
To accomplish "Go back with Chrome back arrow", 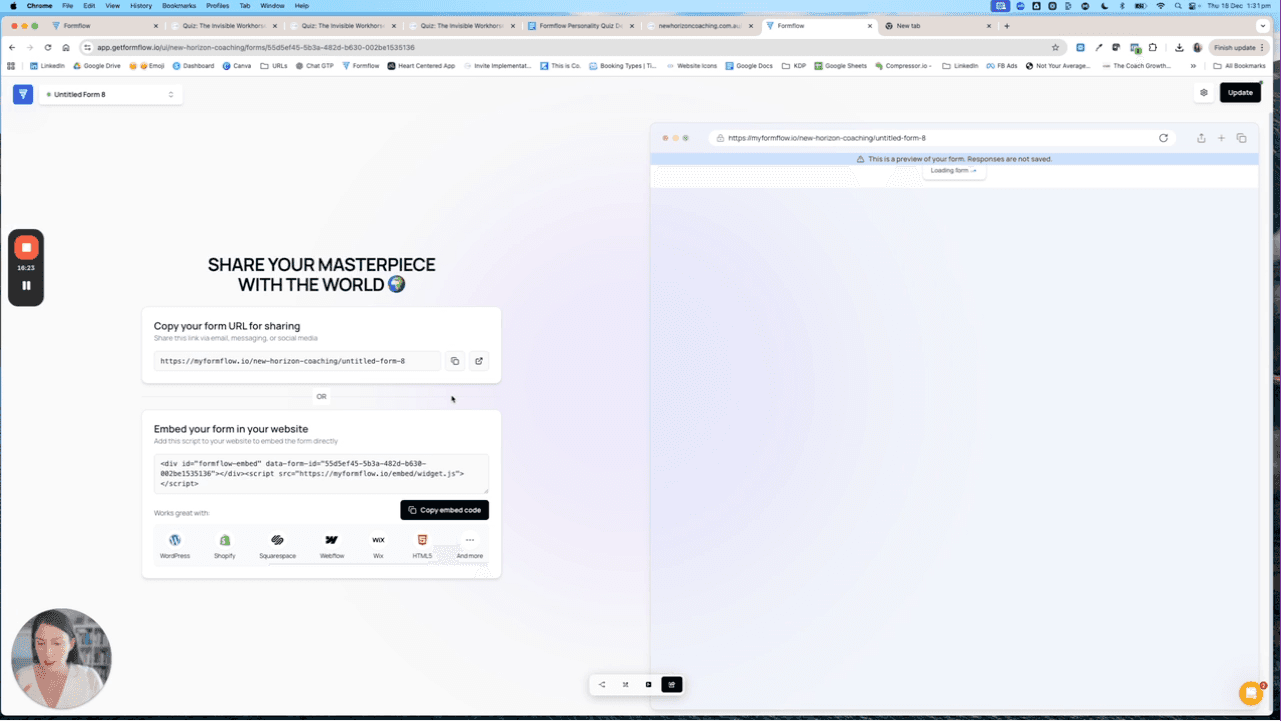I will (12, 47).
